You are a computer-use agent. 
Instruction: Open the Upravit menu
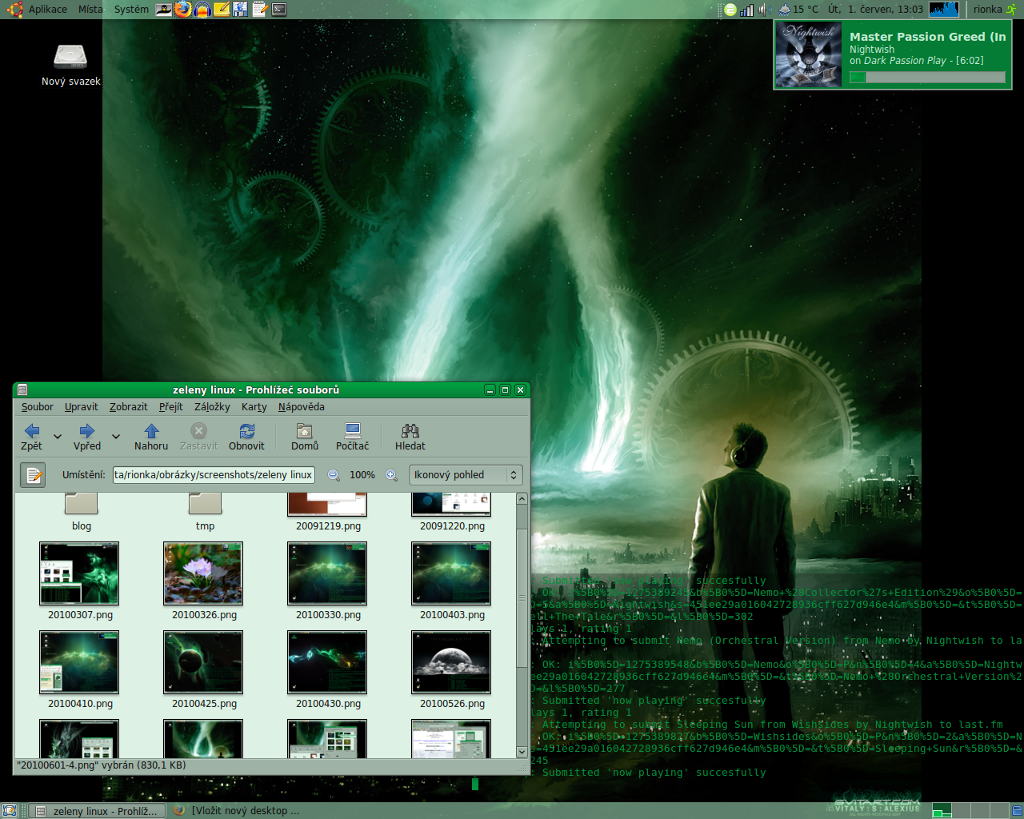point(81,407)
